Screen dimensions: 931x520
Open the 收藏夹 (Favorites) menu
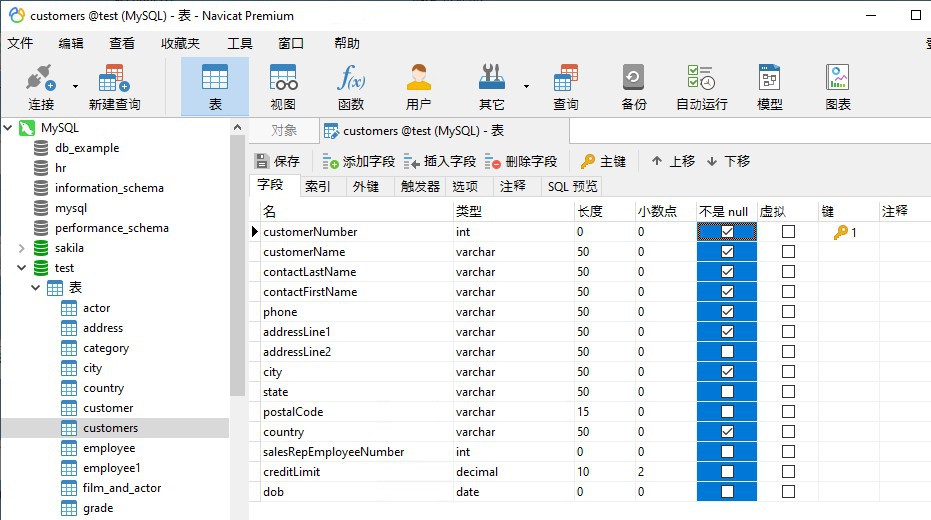[x=180, y=43]
